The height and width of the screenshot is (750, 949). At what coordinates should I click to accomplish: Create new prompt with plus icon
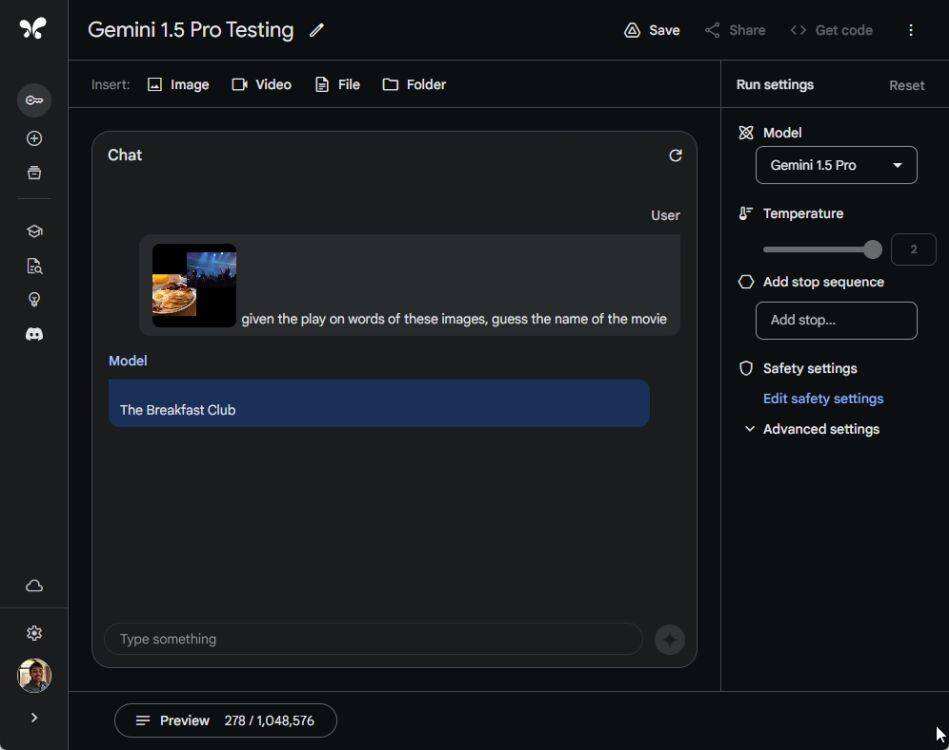[x=34, y=139]
